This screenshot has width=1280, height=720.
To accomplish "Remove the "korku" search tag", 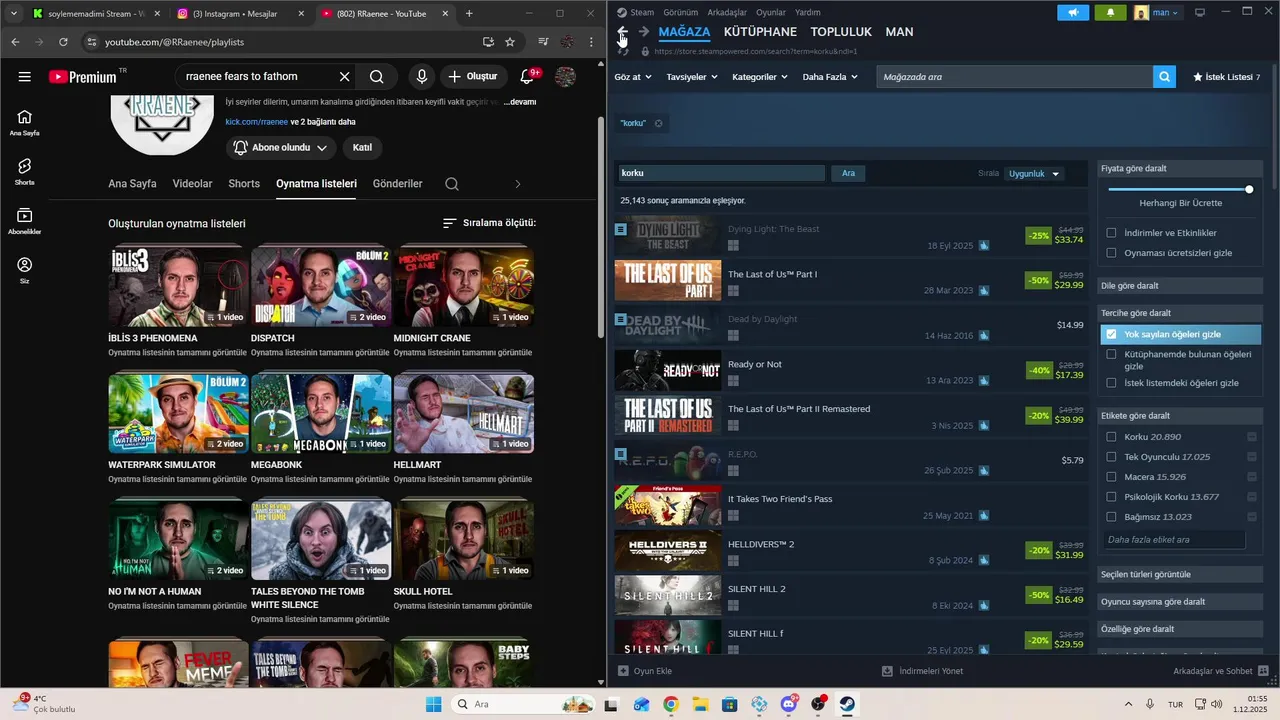I will coord(658,123).
